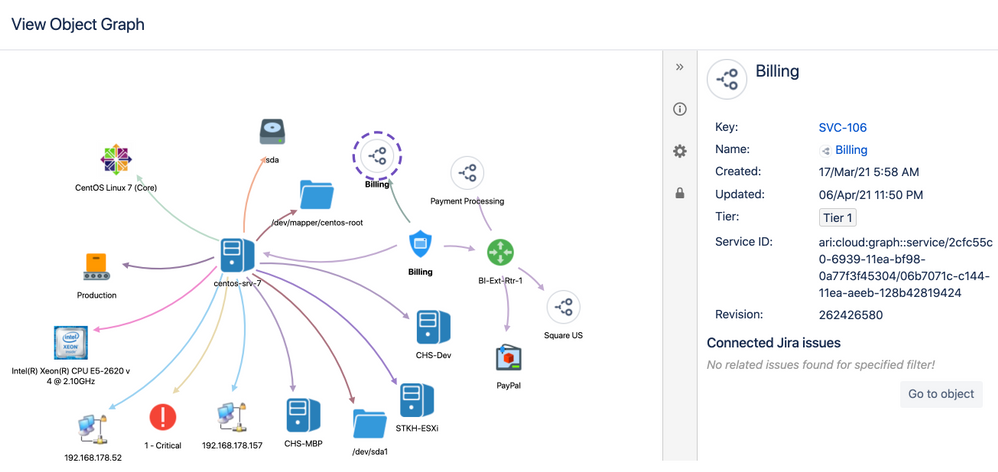Click the 'STKH-ESXi' node label
Screen dimensions: 998x472
click(x=417, y=428)
